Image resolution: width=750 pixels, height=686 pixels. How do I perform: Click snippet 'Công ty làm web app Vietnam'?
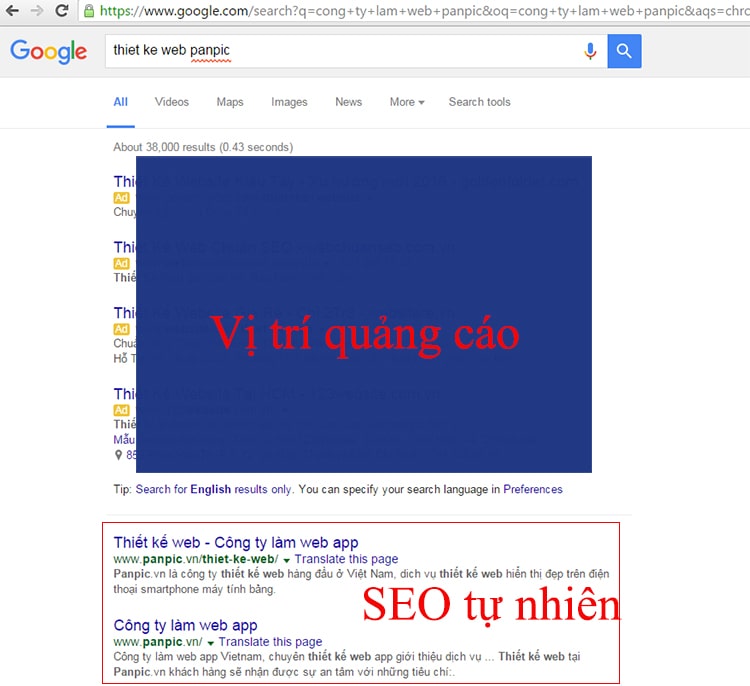347,664
